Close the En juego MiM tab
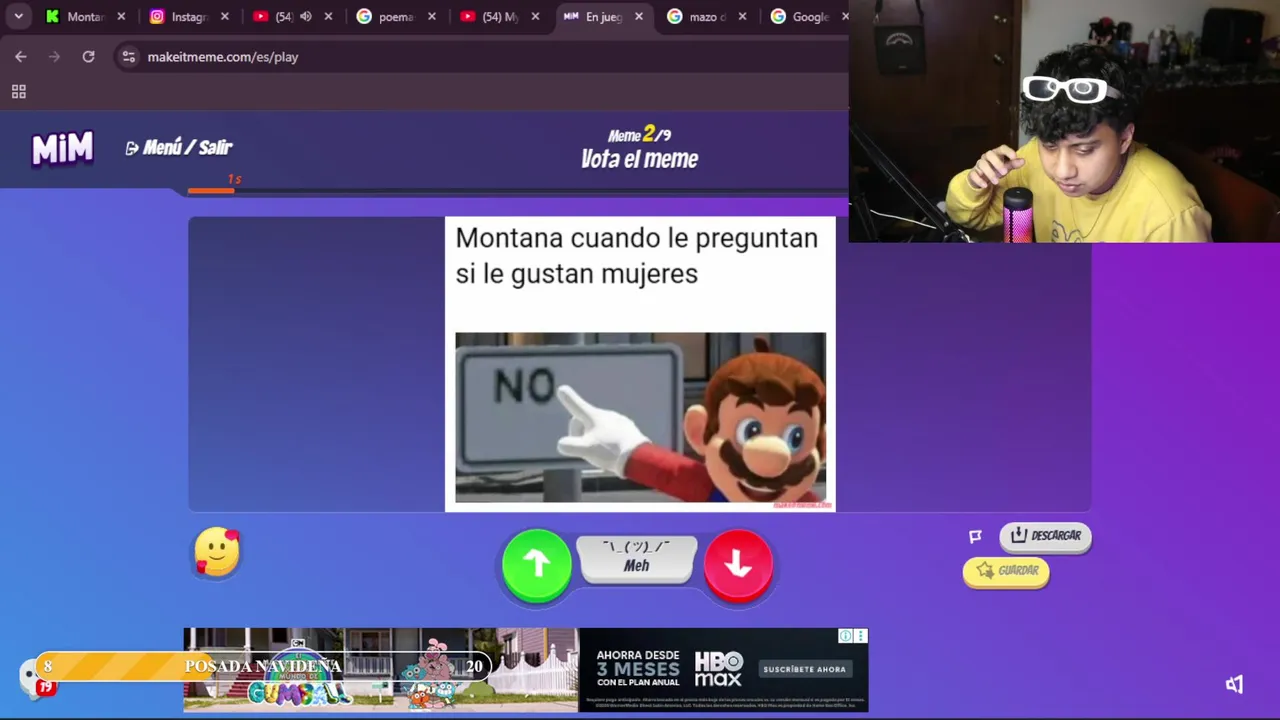Image resolution: width=1280 pixels, height=720 pixels. click(x=639, y=17)
